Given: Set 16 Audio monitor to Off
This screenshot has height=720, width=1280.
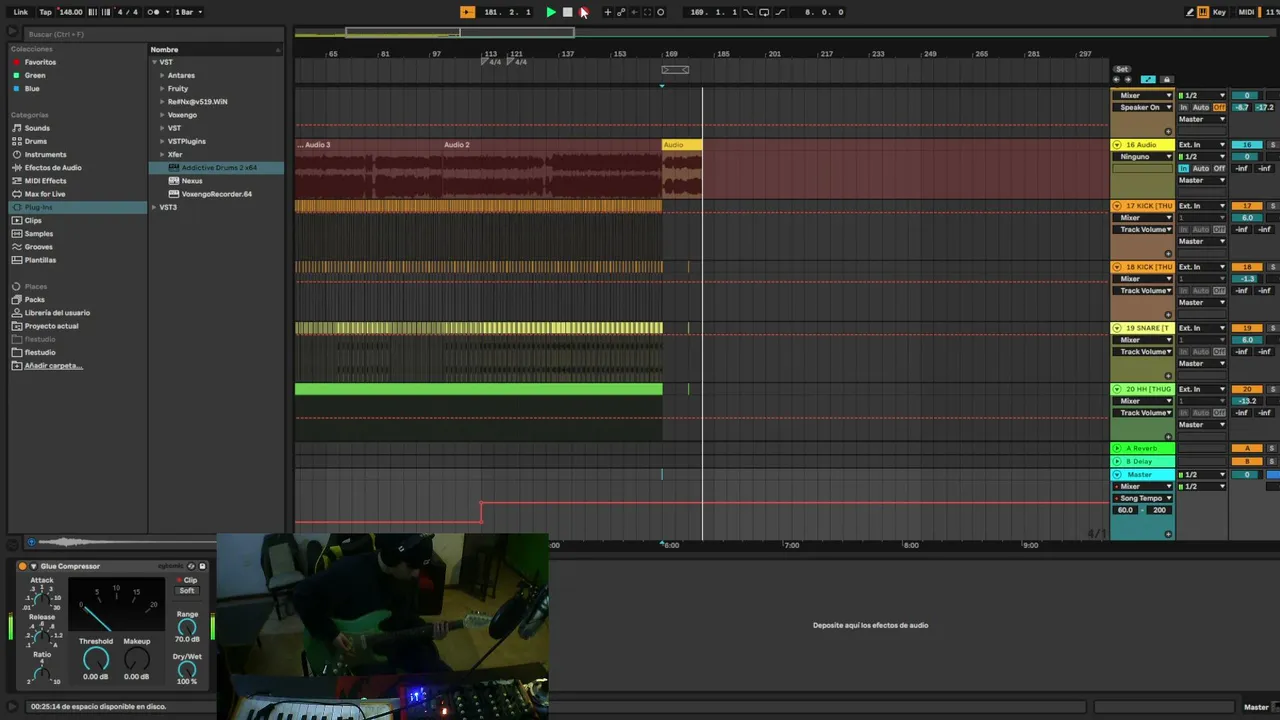Looking at the screenshot, I should point(1219,168).
